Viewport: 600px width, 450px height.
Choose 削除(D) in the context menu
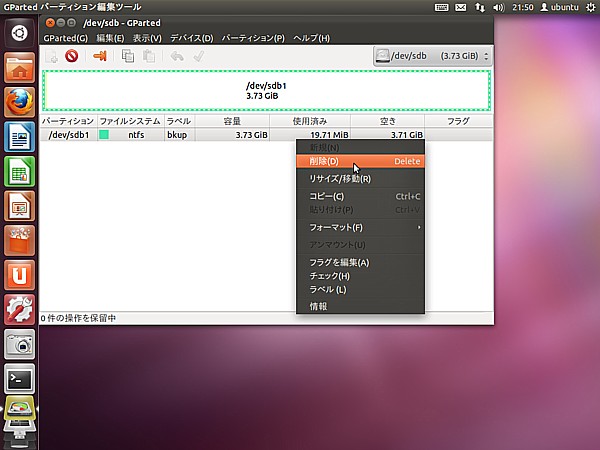pyautogui.click(x=360, y=161)
